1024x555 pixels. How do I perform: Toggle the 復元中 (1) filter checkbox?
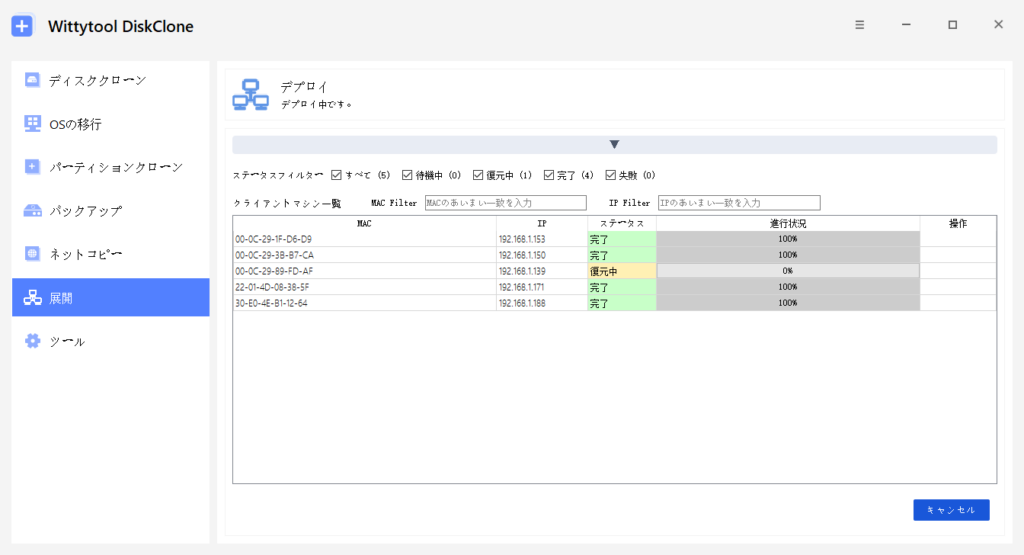point(478,175)
